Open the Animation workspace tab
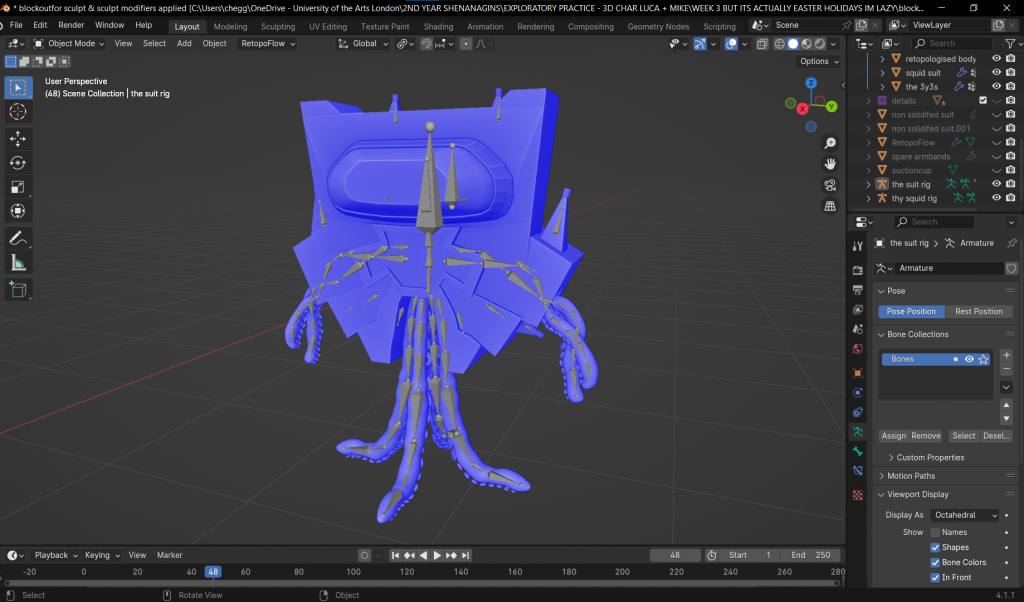Screen dimensions: 1024x602 click(485, 27)
